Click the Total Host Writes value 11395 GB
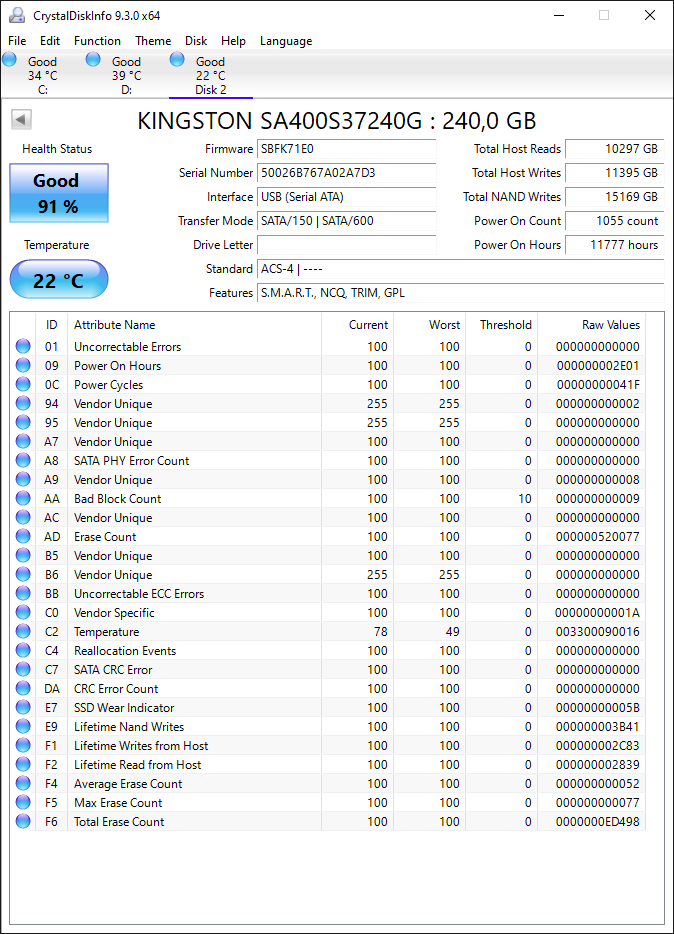Screen dimensions: 674x934 tap(614, 173)
